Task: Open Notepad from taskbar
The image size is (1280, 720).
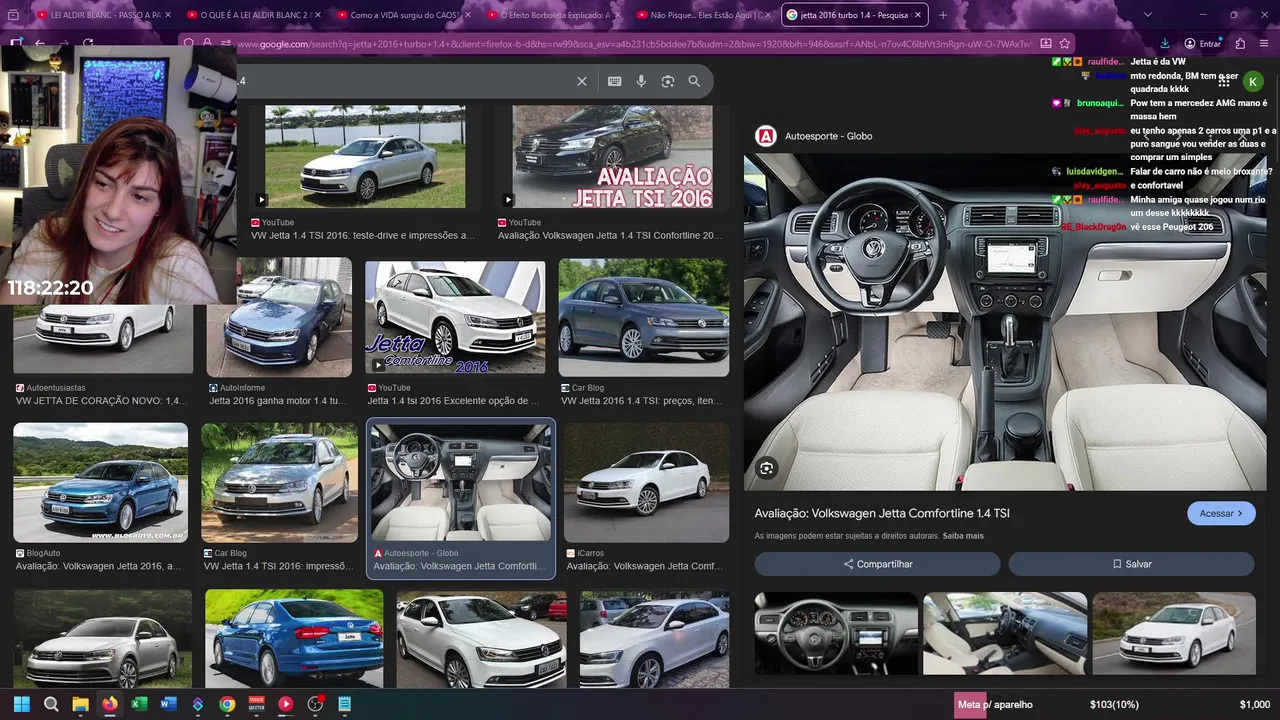Action: [344, 704]
